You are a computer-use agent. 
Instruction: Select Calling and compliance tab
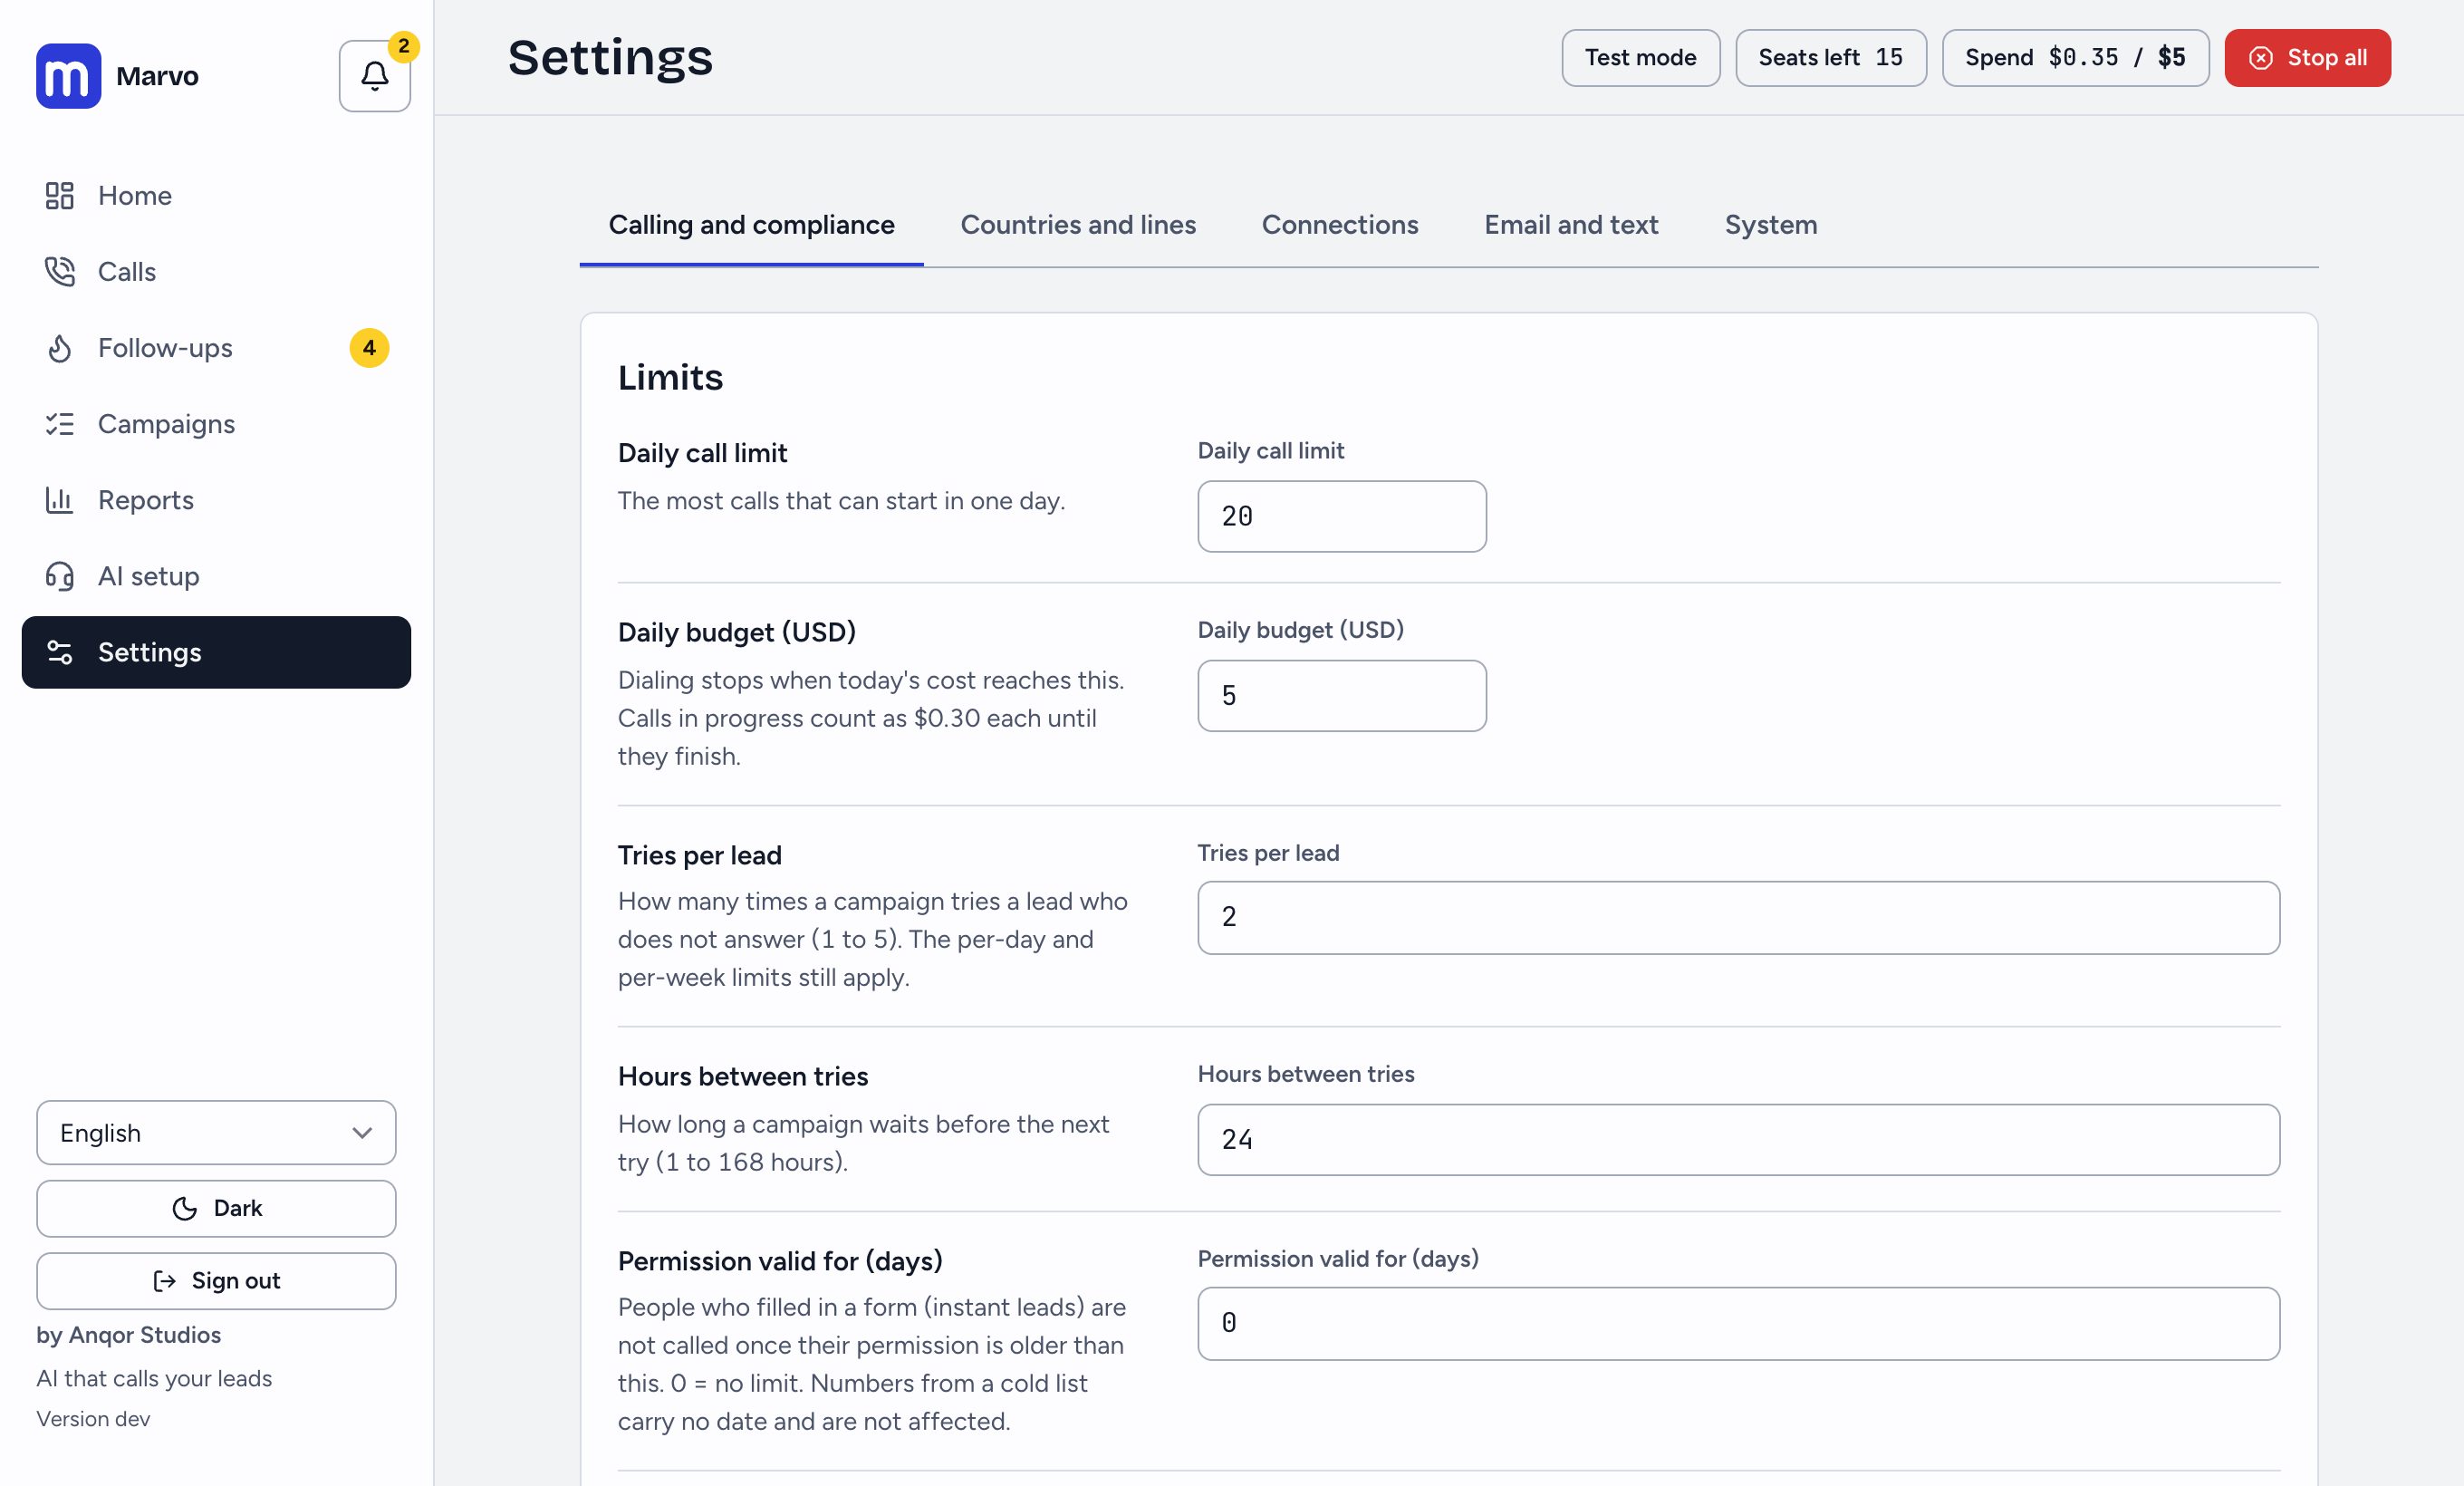pyautogui.click(x=752, y=225)
